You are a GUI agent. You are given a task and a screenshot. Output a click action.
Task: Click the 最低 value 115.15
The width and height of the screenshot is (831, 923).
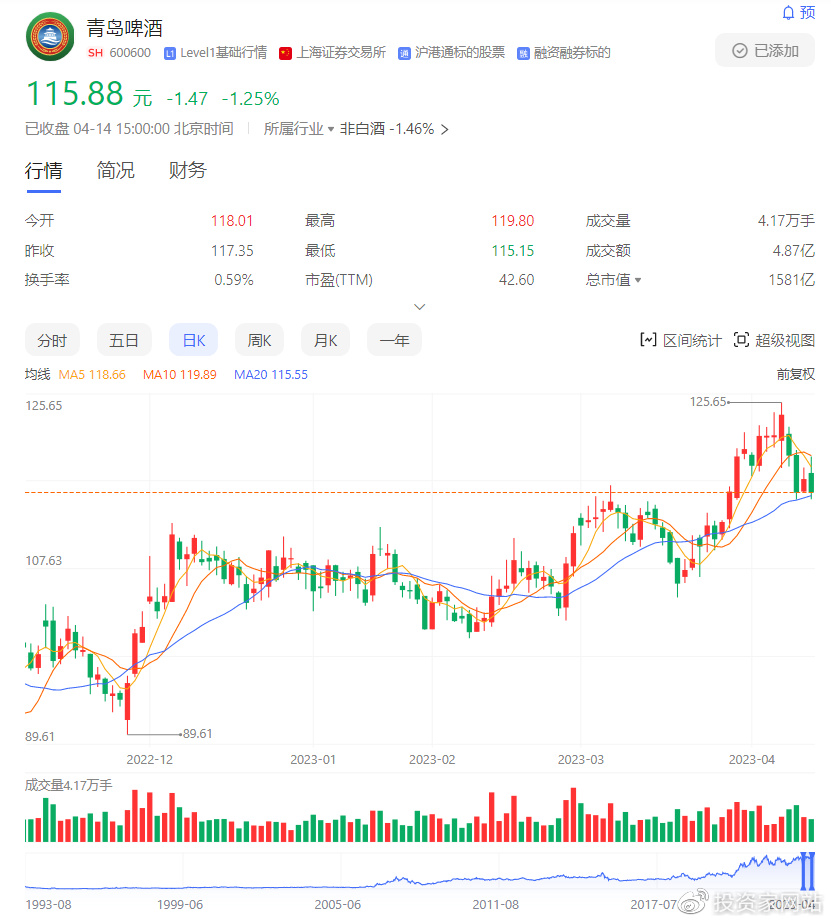point(513,251)
